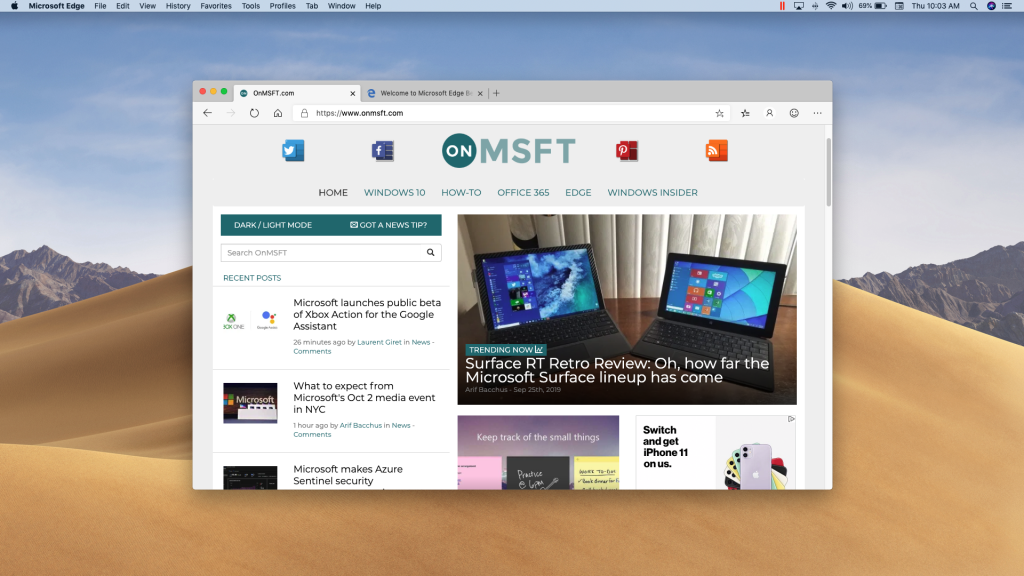Open the Pinterest icon
Image resolution: width=1024 pixels, height=576 pixels.
(626, 150)
